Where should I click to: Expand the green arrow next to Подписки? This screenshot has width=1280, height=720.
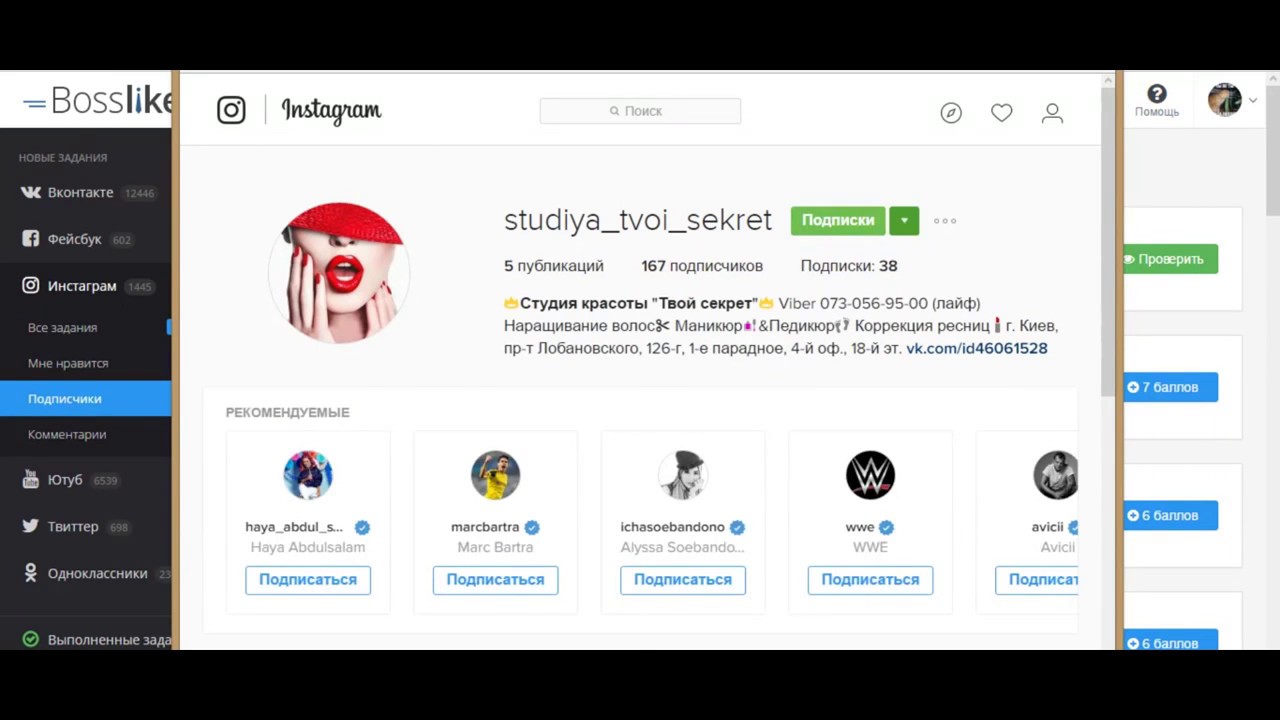[904, 221]
